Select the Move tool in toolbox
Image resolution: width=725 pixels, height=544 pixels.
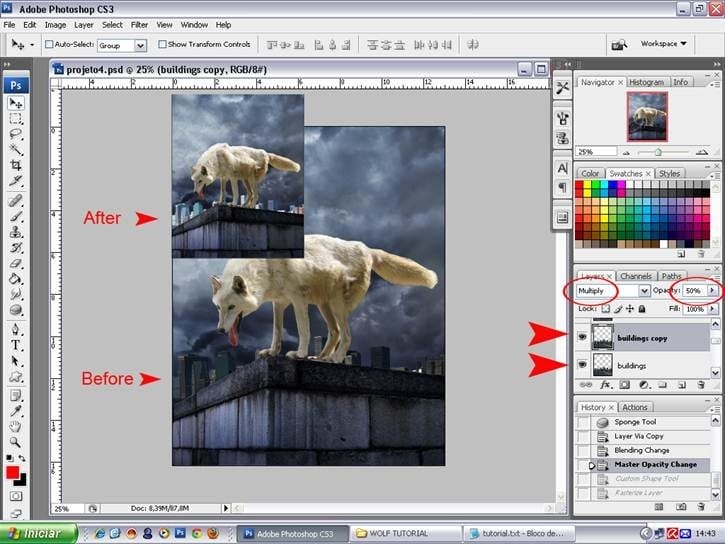click(x=16, y=104)
